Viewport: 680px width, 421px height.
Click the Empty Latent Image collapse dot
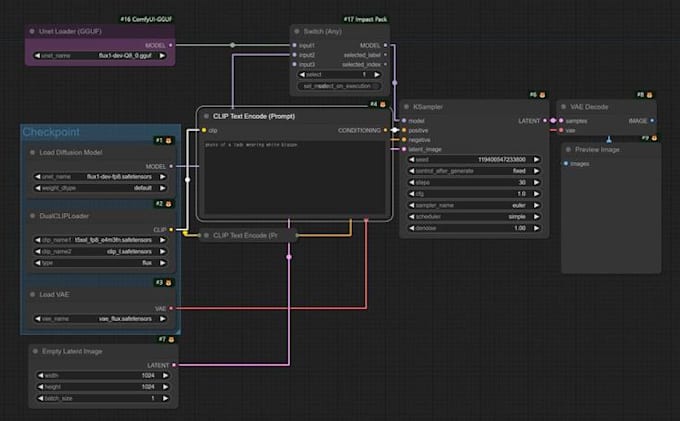31,351
